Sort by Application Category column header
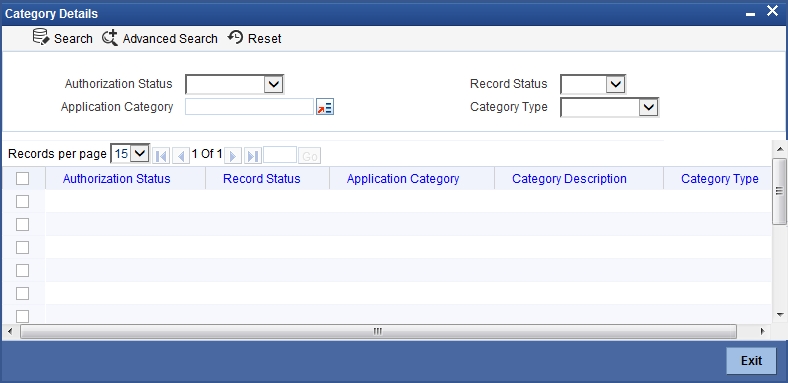The width and height of the screenshot is (788, 383). click(x=403, y=179)
